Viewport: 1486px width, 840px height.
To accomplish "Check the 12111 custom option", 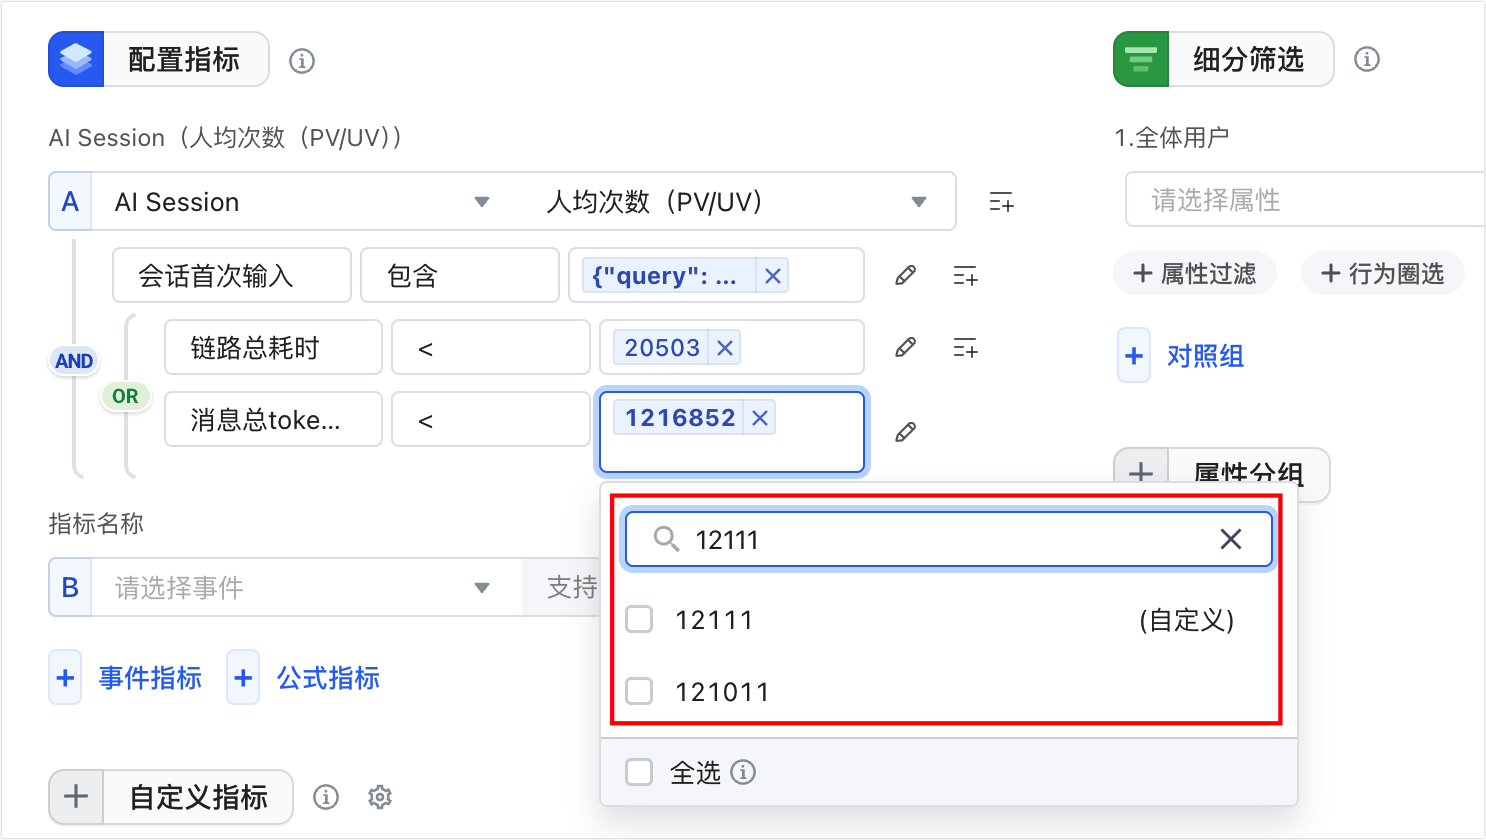I will click(x=639, y=620).
